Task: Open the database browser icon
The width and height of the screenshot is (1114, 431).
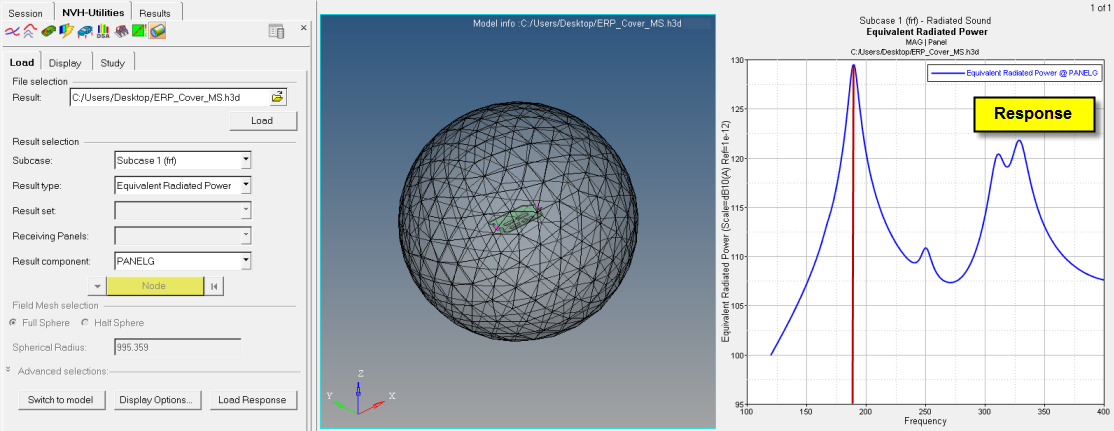Action: [277, 32]
